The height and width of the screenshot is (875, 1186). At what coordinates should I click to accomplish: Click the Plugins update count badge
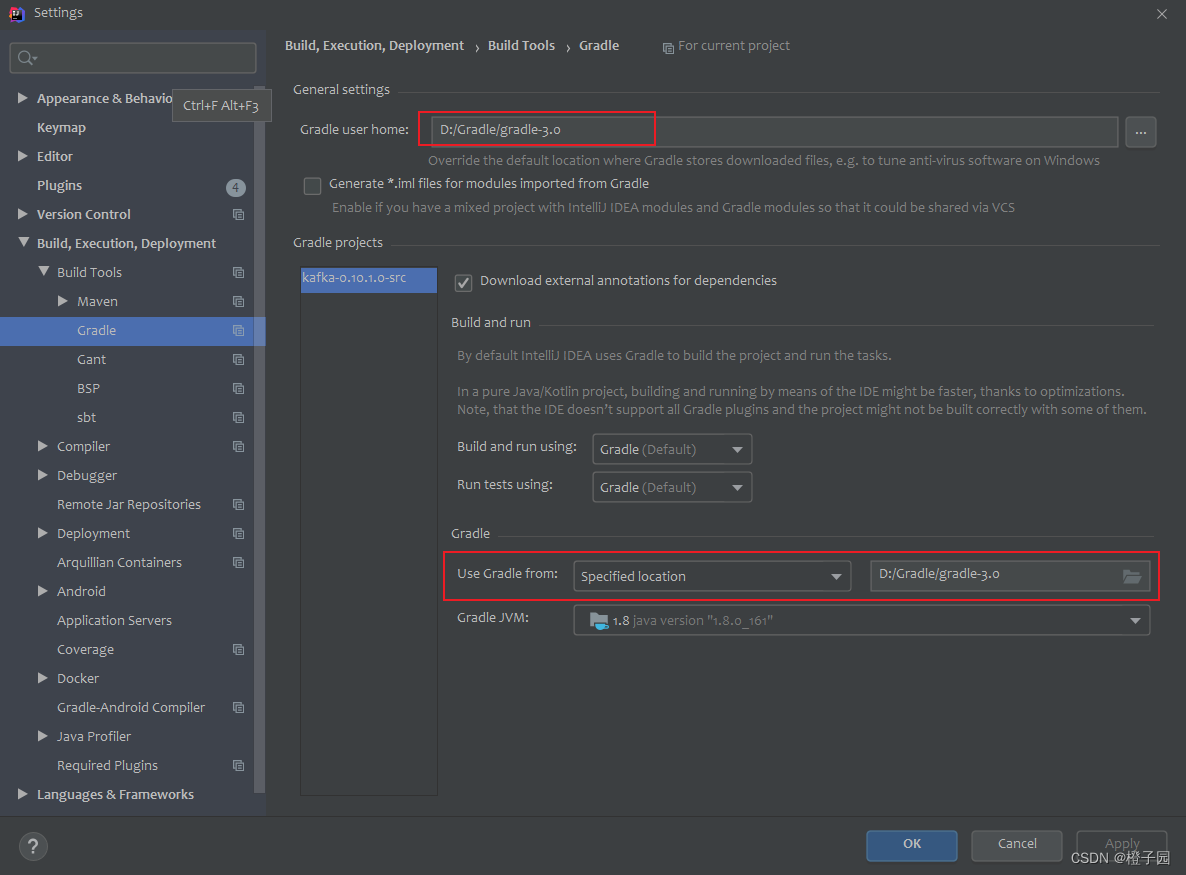pos(235,187)
